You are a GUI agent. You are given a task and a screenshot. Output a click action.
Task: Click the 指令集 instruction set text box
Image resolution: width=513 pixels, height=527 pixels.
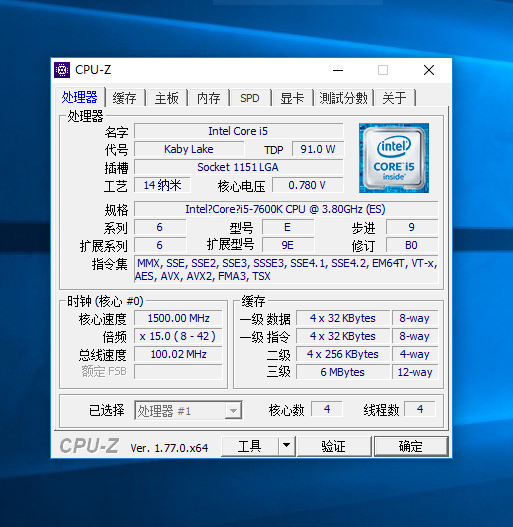tap(286, 269)
